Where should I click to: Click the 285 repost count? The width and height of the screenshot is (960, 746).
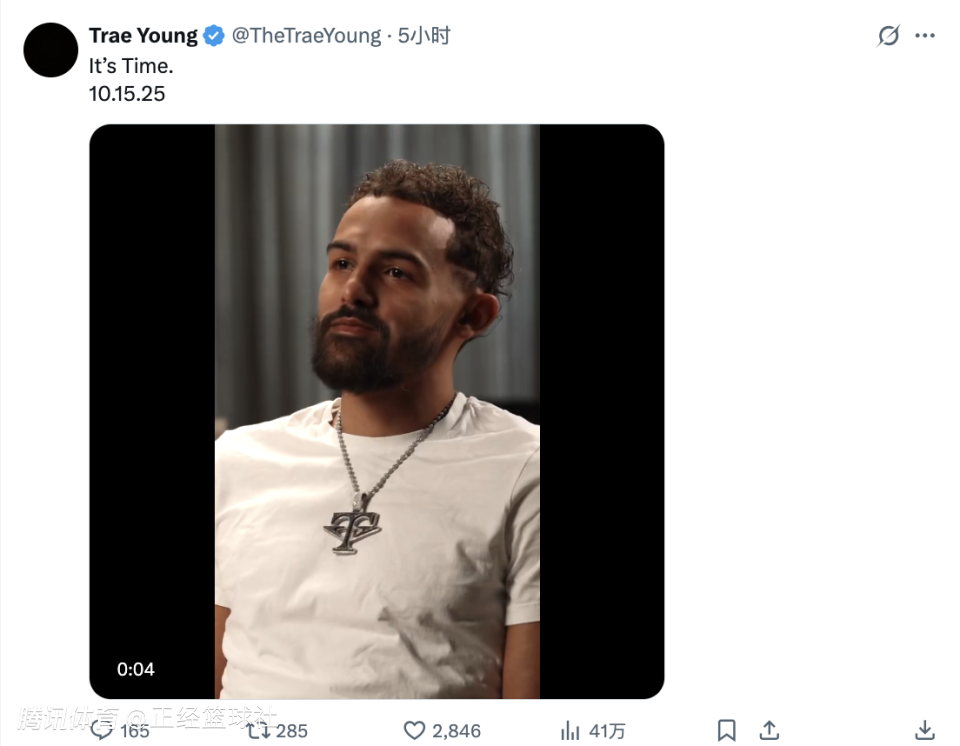coord(291,731)
